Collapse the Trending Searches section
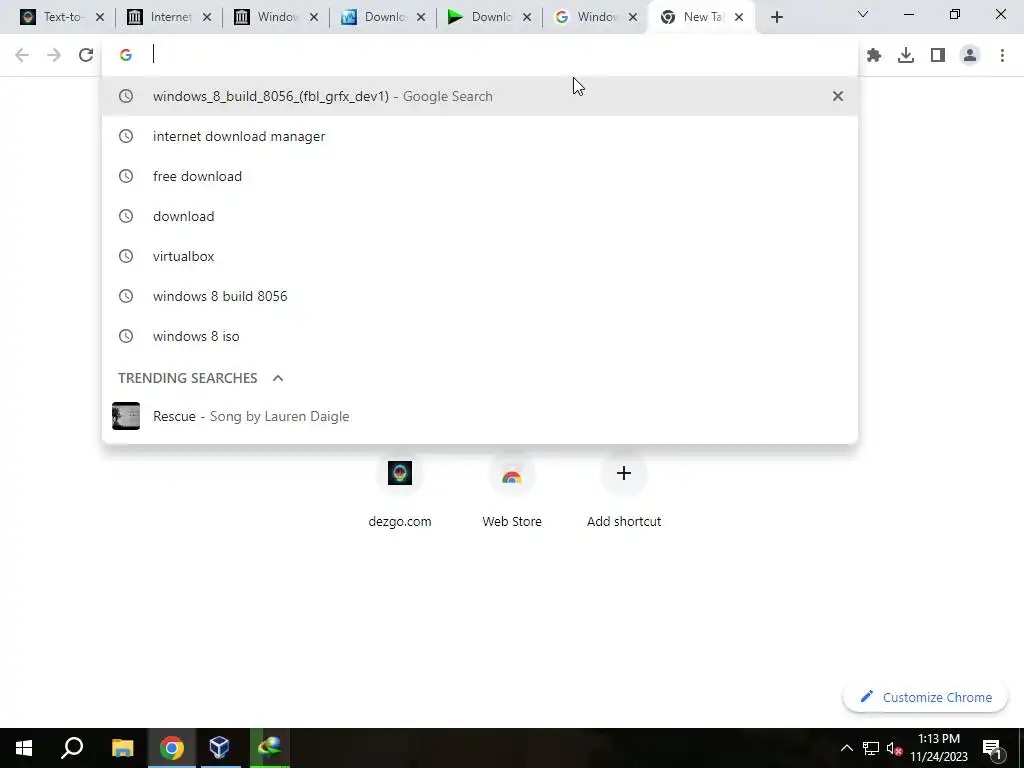Image resolution: width=1024 pixels, height=768 pixels. (278, 378)
